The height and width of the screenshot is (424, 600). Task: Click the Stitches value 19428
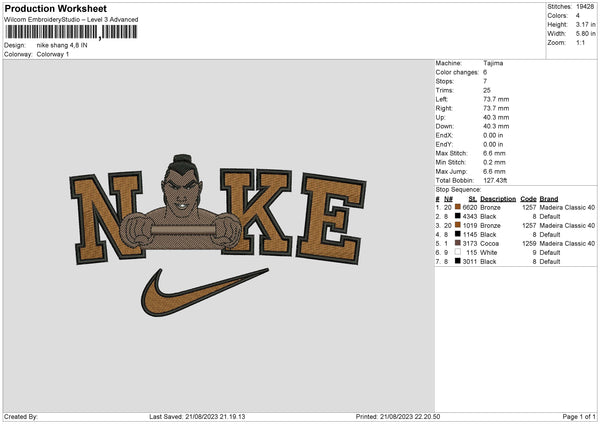[585, 7]
